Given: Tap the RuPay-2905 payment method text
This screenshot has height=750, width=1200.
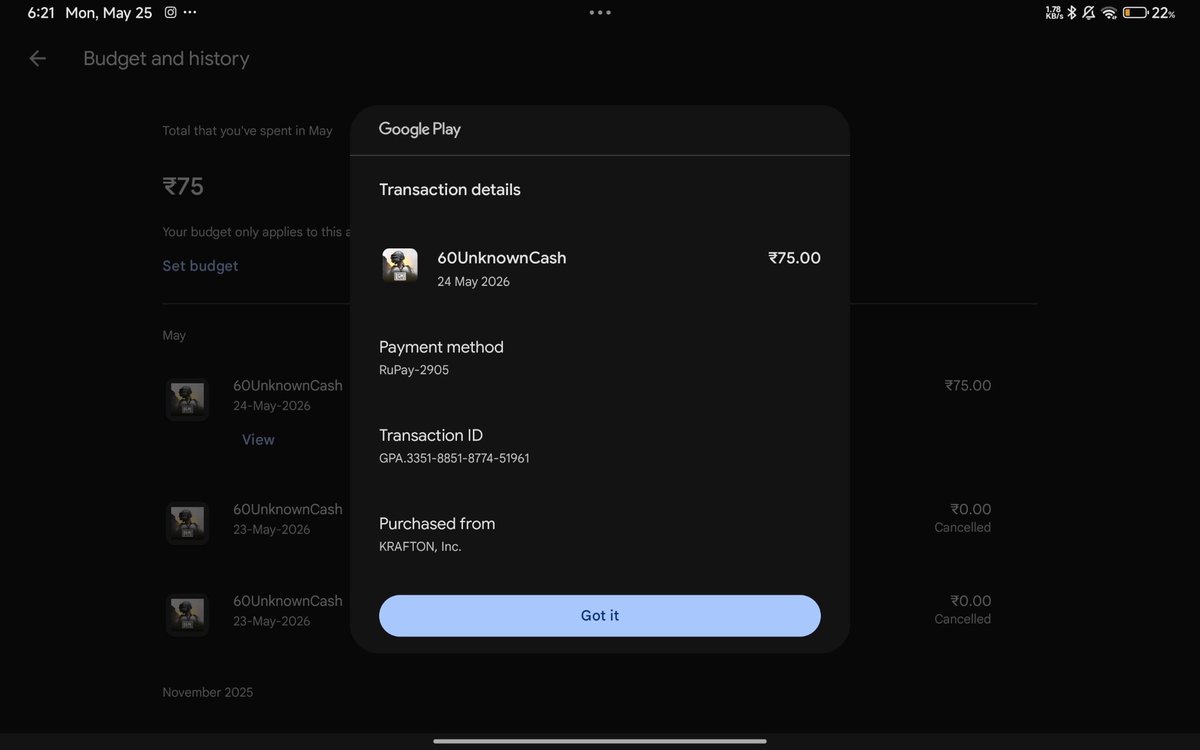Looking at the screenshot, I should [414, 370].
